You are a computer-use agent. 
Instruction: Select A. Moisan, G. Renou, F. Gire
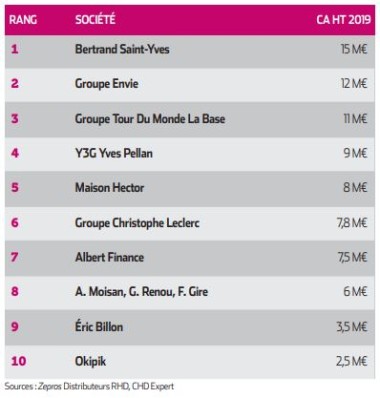click(142, 292)
